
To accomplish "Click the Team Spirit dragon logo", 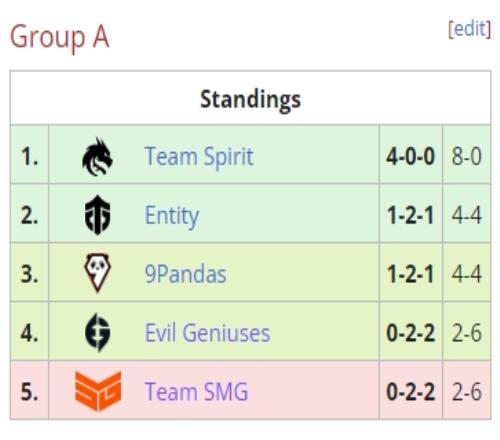I will [97, 157].
